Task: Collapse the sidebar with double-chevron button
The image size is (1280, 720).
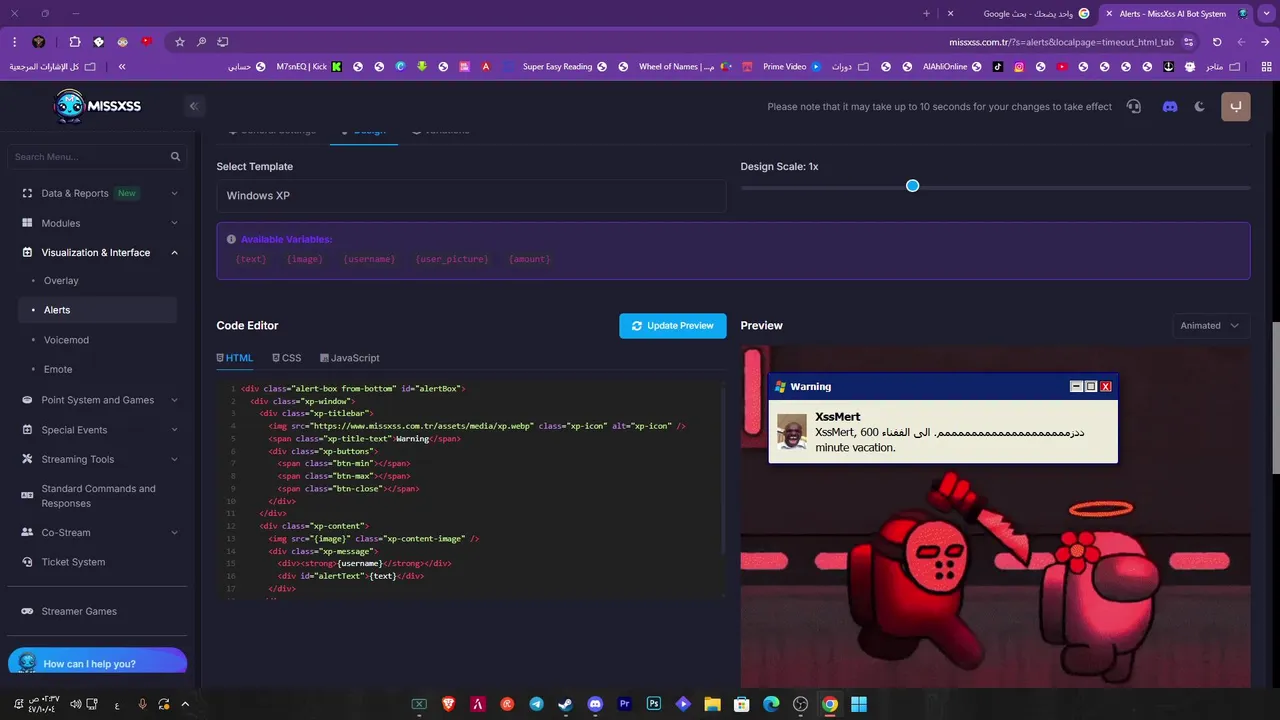Action: point(194,106)
